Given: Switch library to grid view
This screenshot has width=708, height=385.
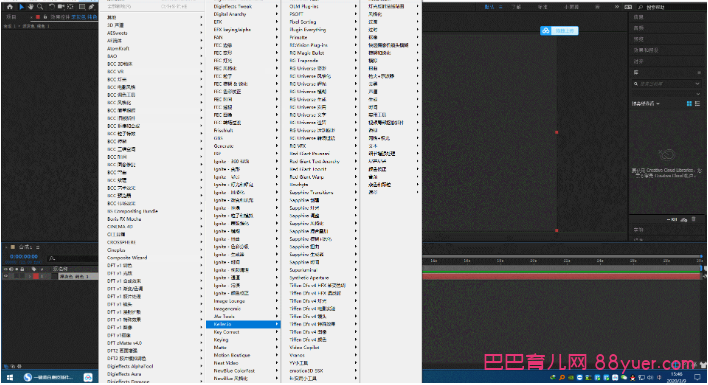Looking at the screenshot, I should point(689,104).
